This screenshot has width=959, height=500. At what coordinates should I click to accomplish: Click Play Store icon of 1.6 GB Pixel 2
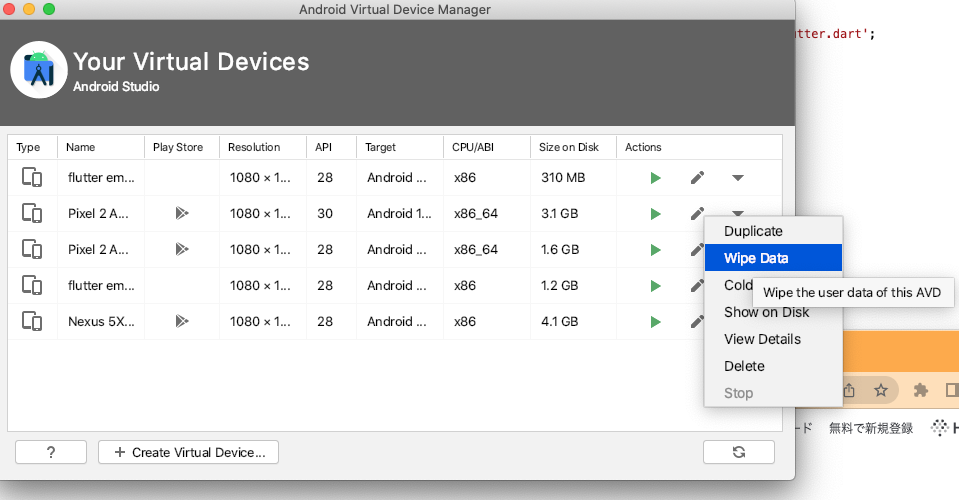coord(182,249)
